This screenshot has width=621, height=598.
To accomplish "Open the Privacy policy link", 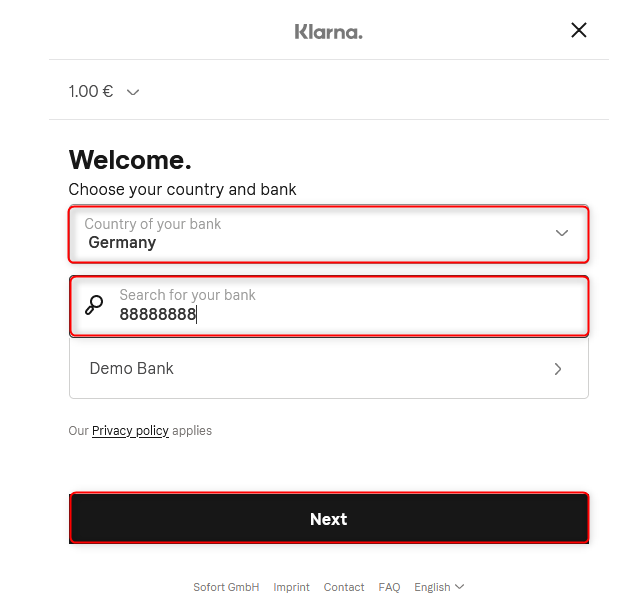I will point(130,430).
